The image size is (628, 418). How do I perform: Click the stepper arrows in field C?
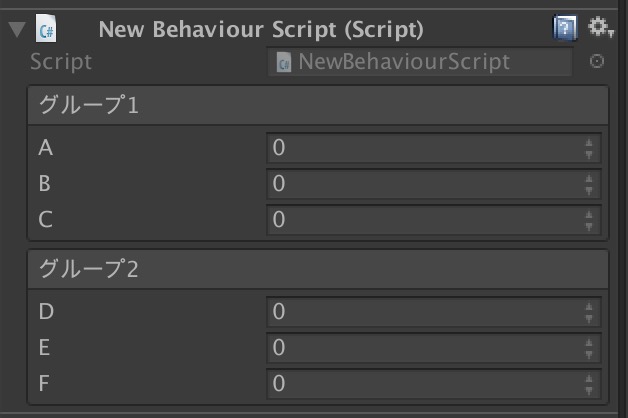[589, 221]
